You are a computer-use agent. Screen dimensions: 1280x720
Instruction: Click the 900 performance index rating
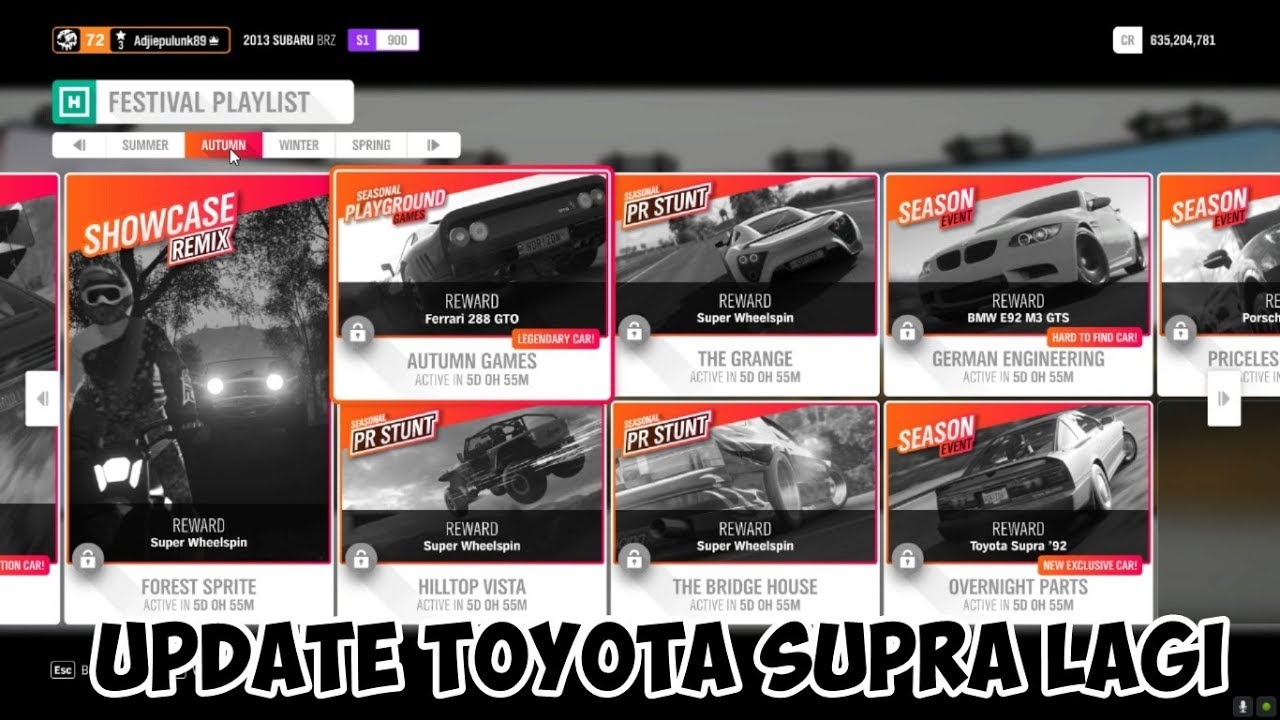pyautogui.click(x=398, y=41)
